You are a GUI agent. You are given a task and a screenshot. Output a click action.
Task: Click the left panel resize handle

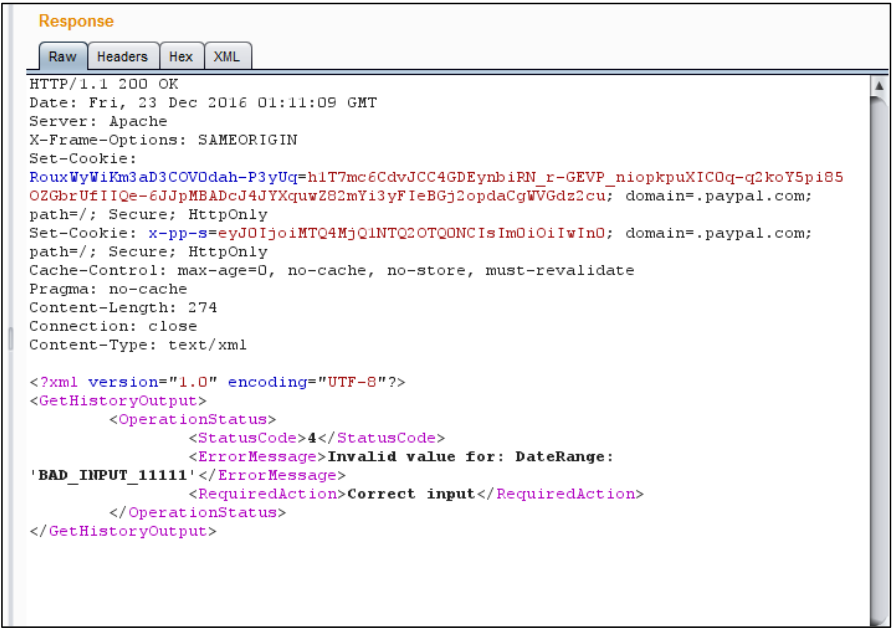click(10, 339)
